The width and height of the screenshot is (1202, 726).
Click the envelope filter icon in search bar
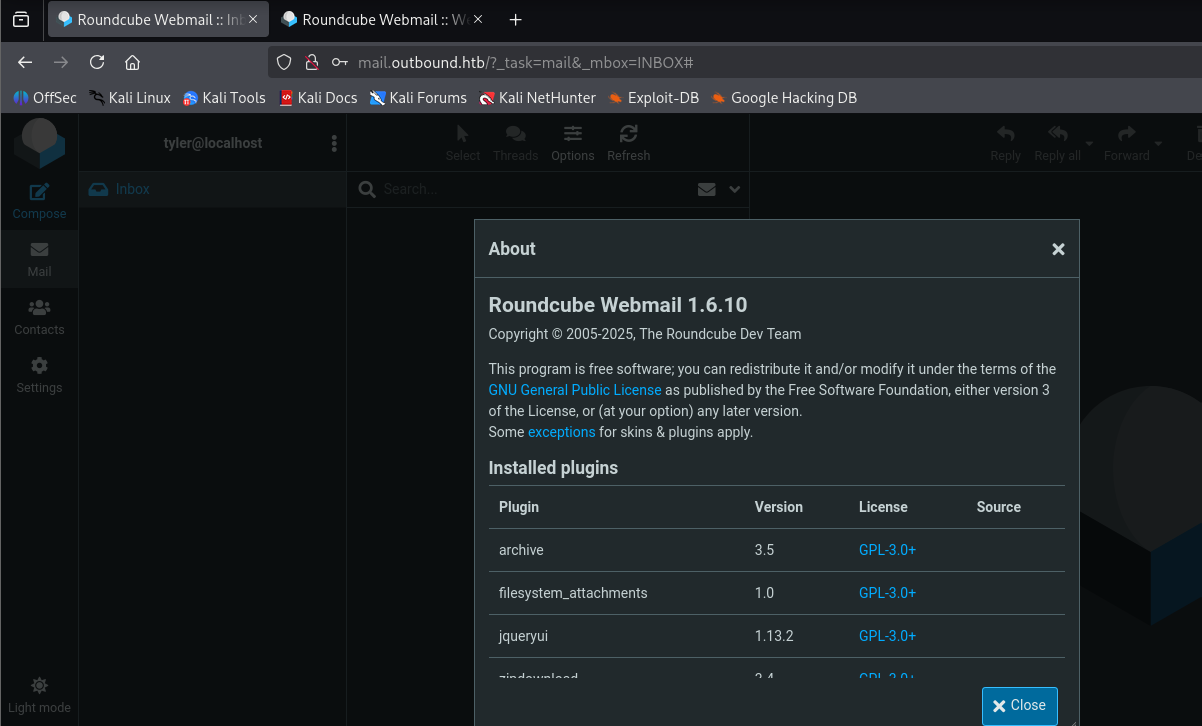[x=707, y=189]
